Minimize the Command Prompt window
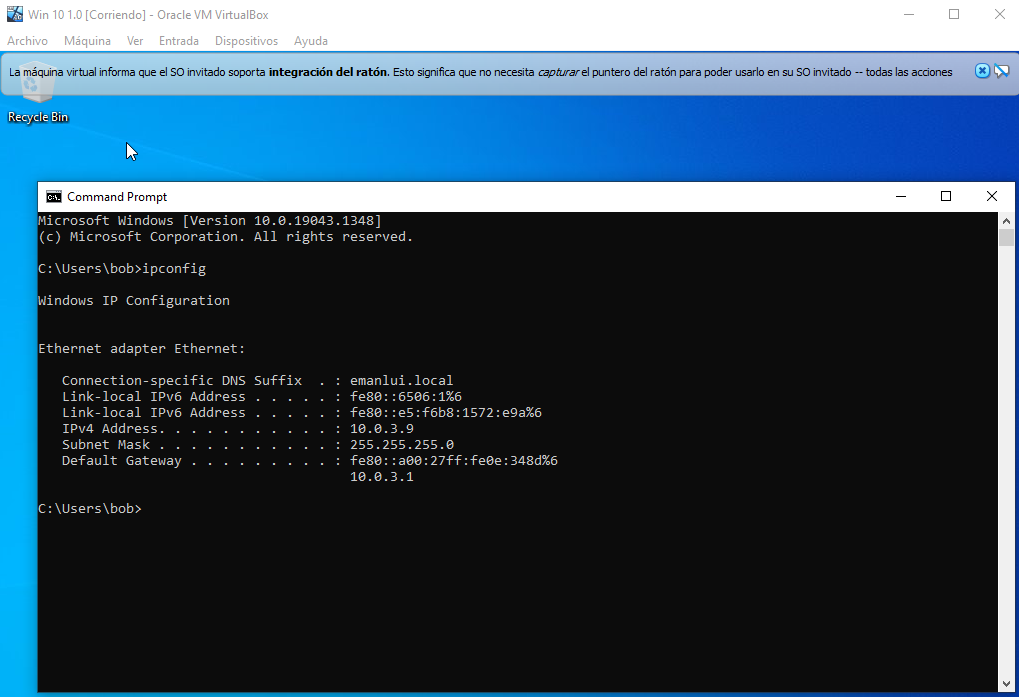Viewport: 1019px width, 697px height. (x=900, y=197)
